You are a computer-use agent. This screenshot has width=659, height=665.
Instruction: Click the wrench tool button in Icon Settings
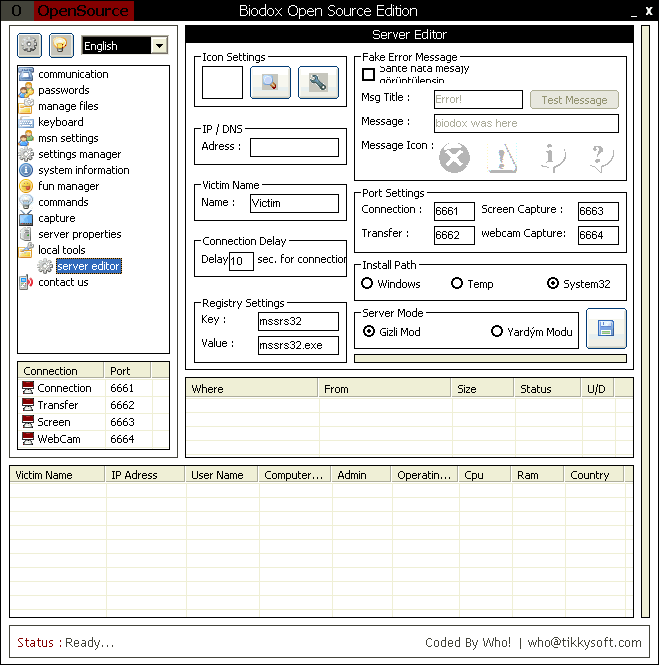[x=318, y=83]
